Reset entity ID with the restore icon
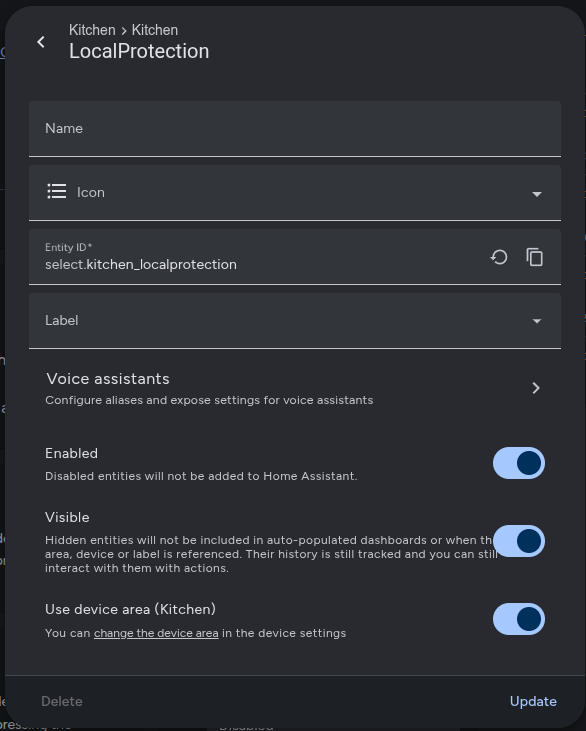Image resolution: width=586 pixels, height=731 pixels. pyautogui.click(x=499, y=257)
